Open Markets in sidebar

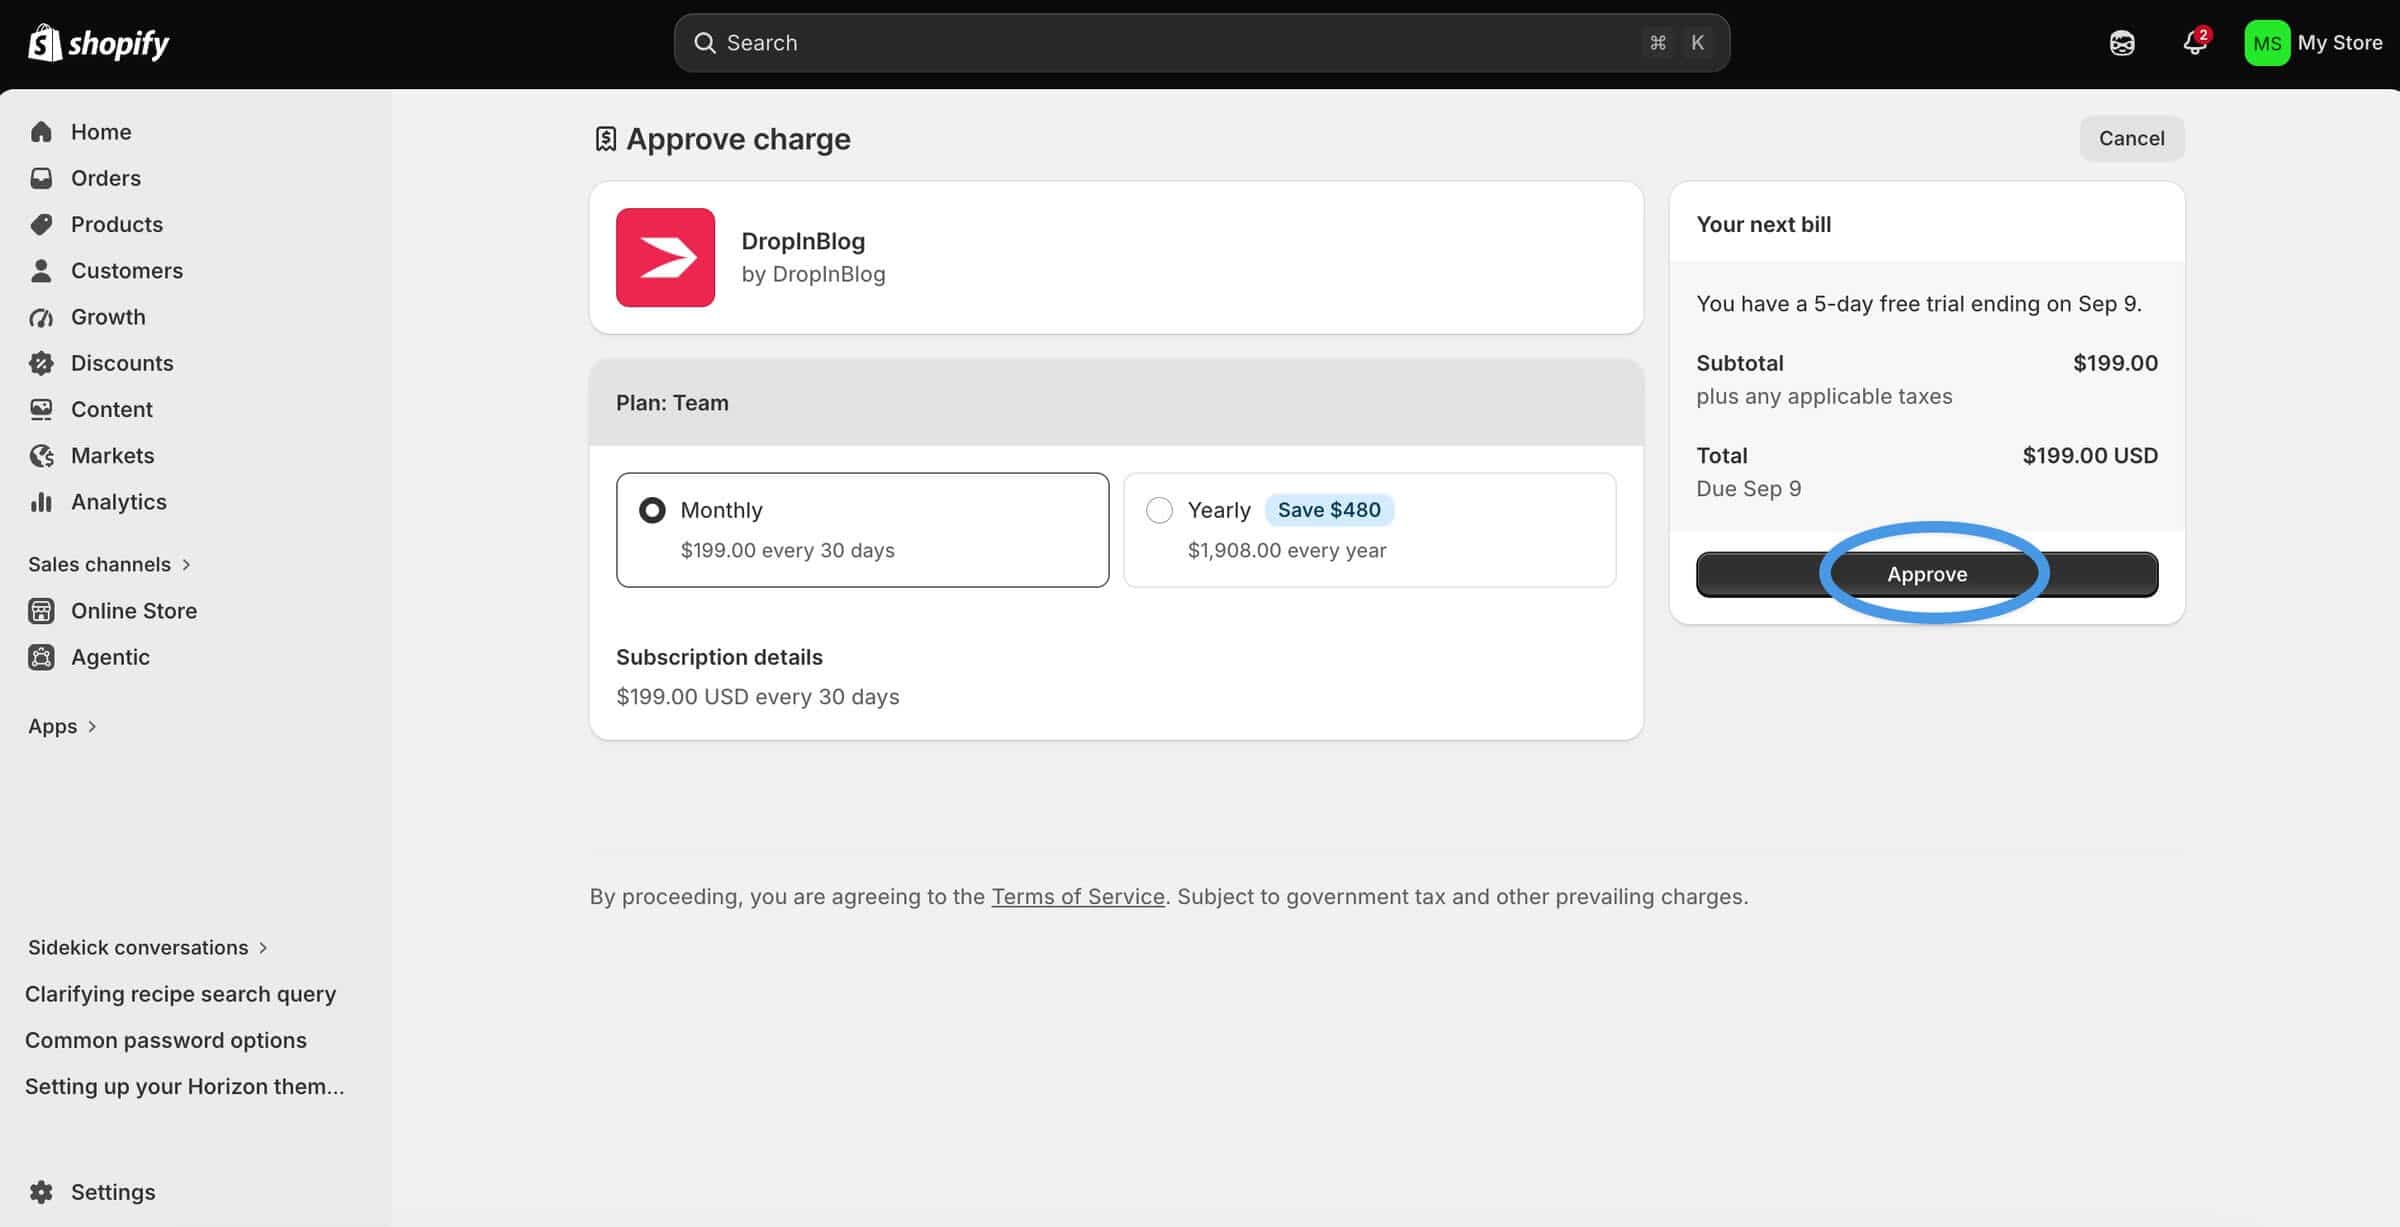coord(113,456)
